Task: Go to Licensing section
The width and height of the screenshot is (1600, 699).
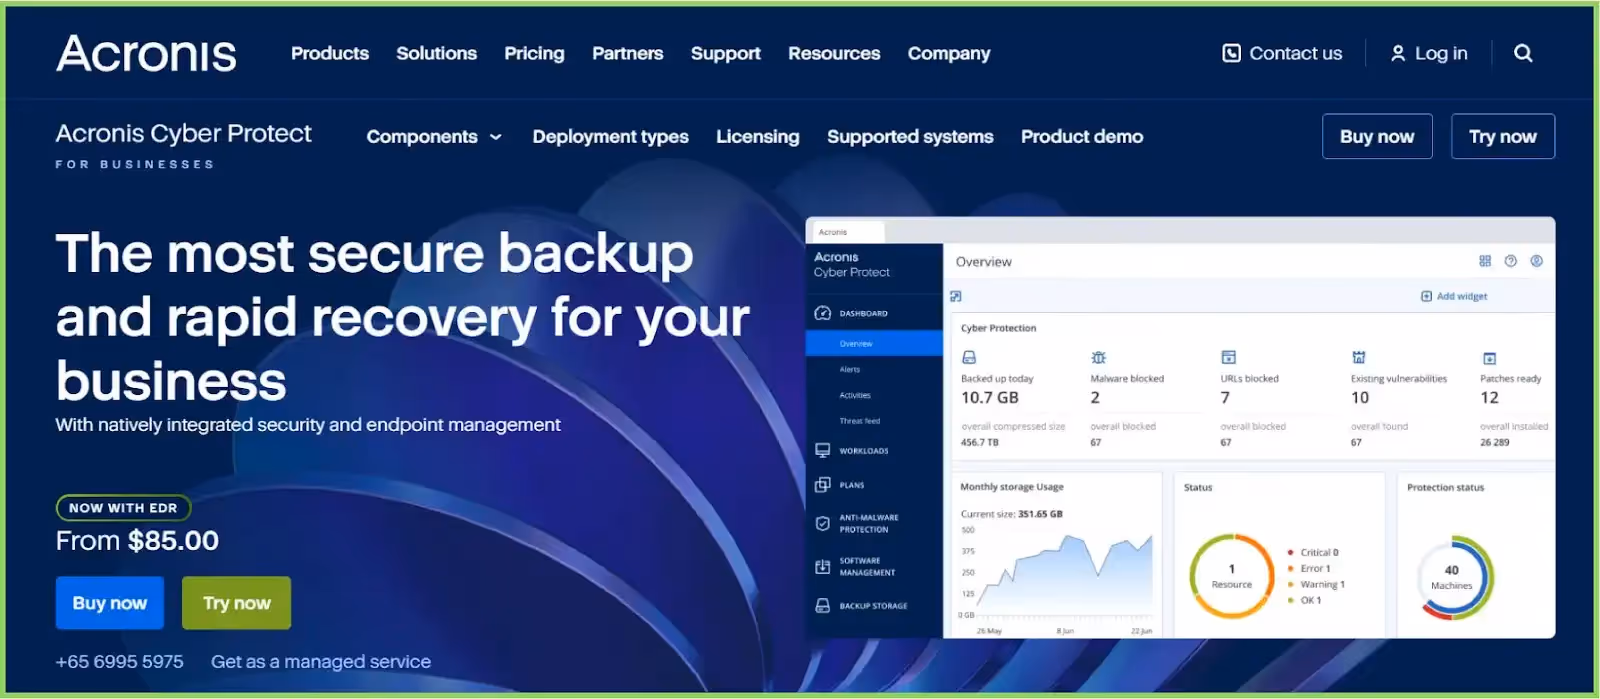Action: [758, 137]
